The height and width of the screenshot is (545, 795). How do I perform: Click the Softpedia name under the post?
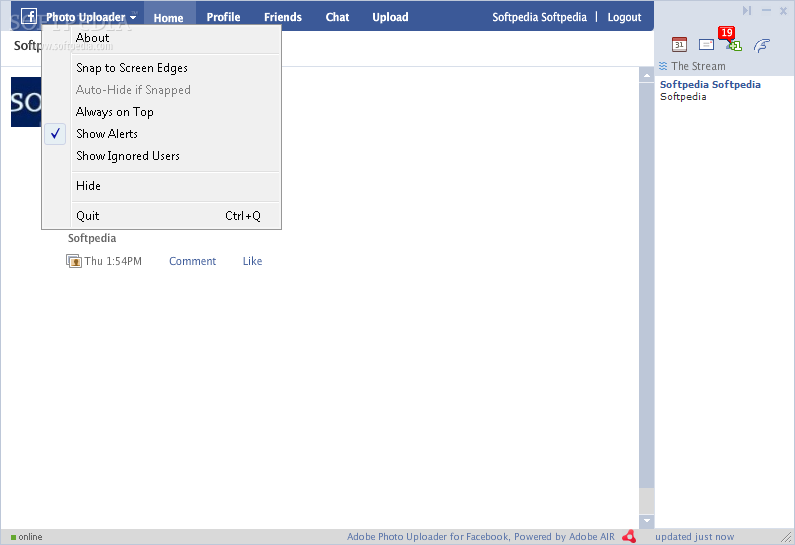click(92, 238)
